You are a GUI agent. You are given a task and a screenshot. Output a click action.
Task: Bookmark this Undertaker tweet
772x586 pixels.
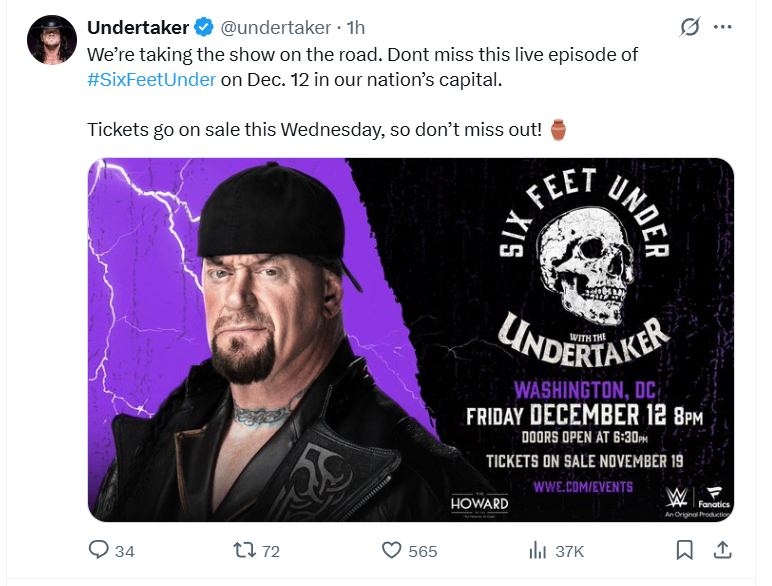click(684, 550)
